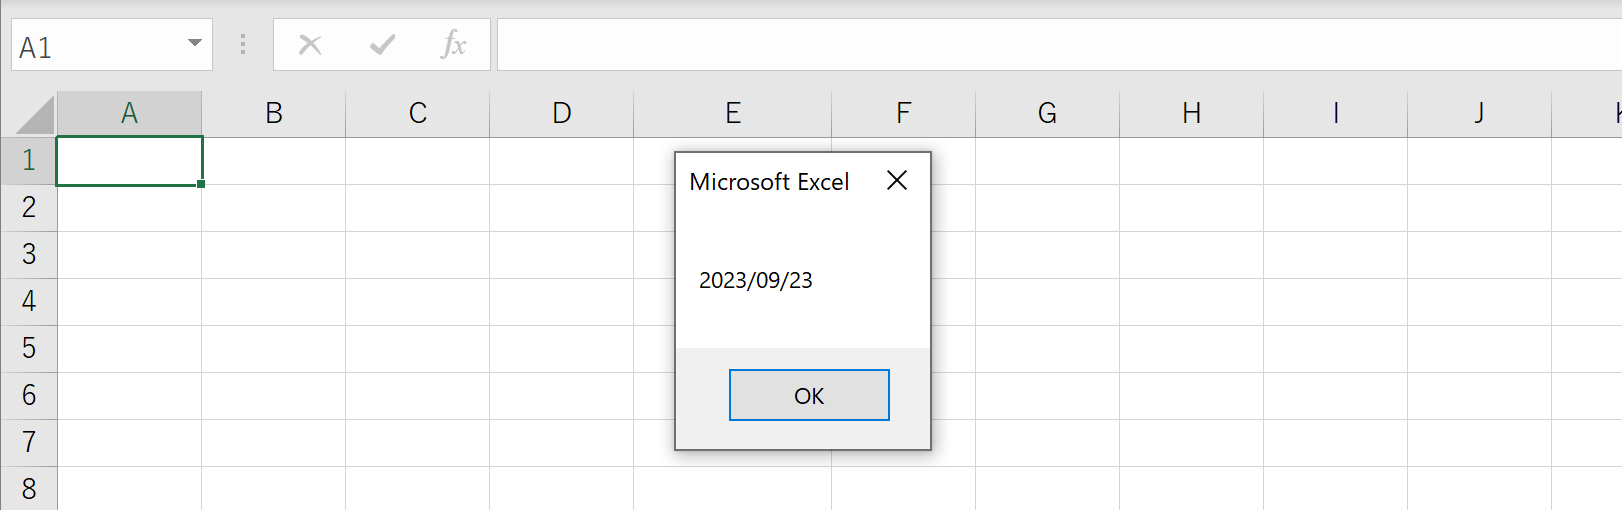Open the Insert Function fx icon
This screenshot has height=510, width=1622.
click(x=454, y=45)
